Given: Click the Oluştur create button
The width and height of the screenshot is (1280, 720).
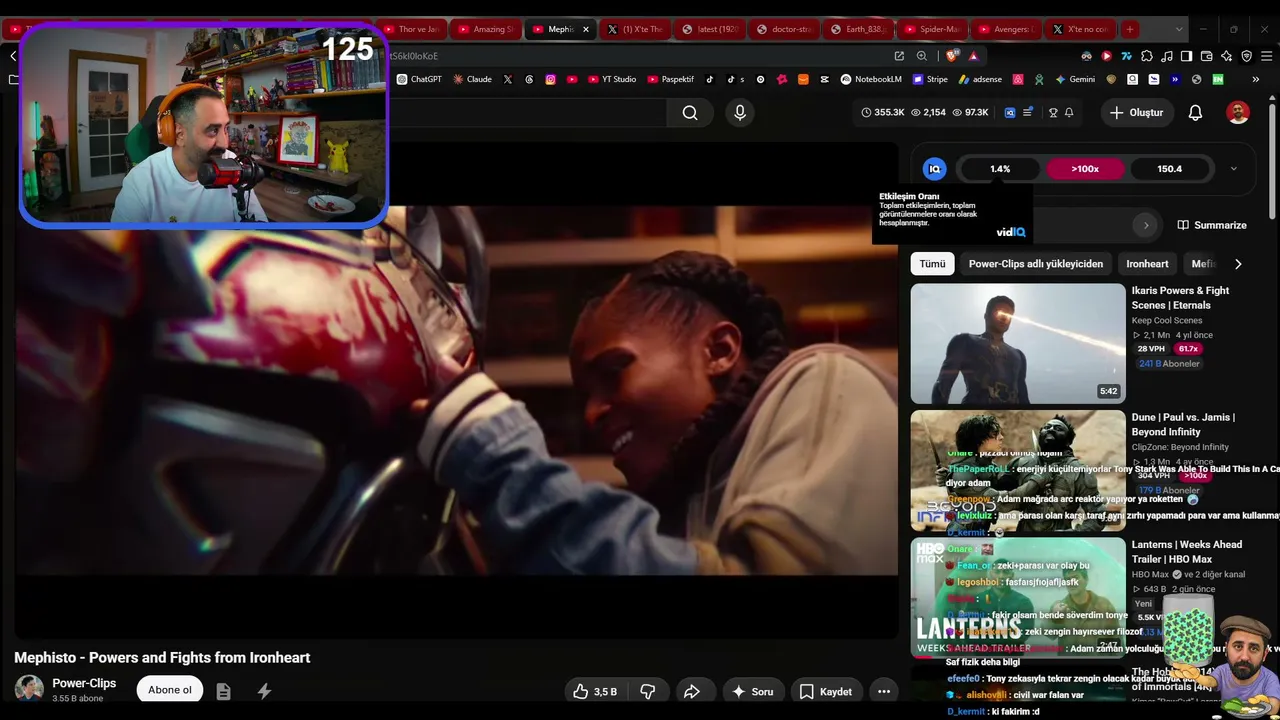Looking at the screenshot, I should 1136,113.
